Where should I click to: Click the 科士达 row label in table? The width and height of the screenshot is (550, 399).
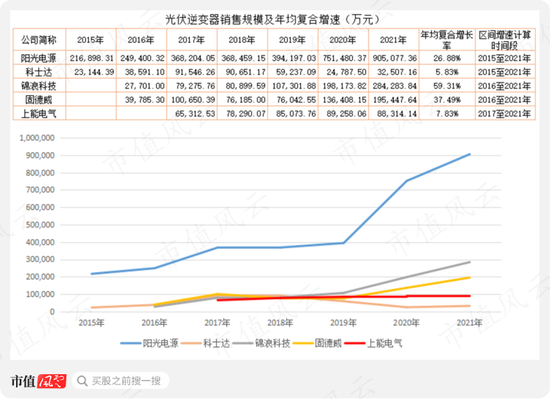(39, 72)
